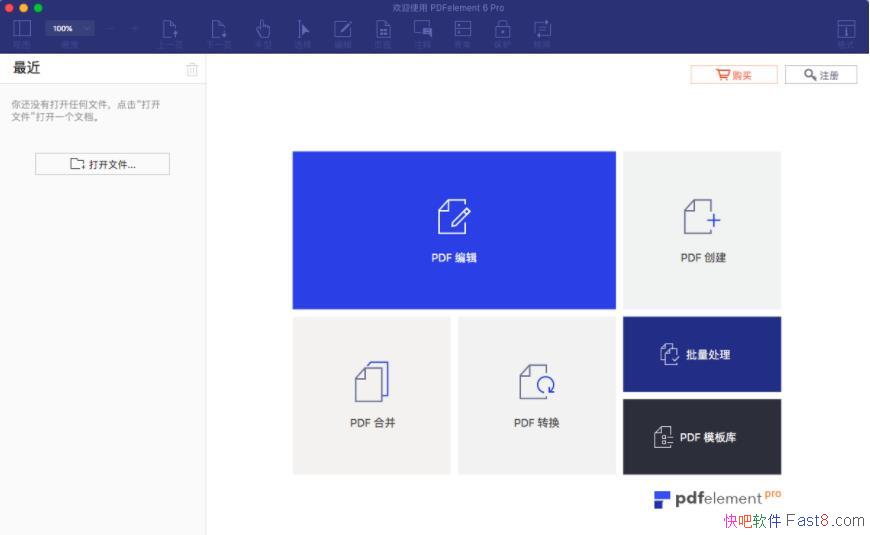Click the document convert arrows icon
Viewport: 870px width, 535px height.
pyautogui.click(x=537, y=381)
